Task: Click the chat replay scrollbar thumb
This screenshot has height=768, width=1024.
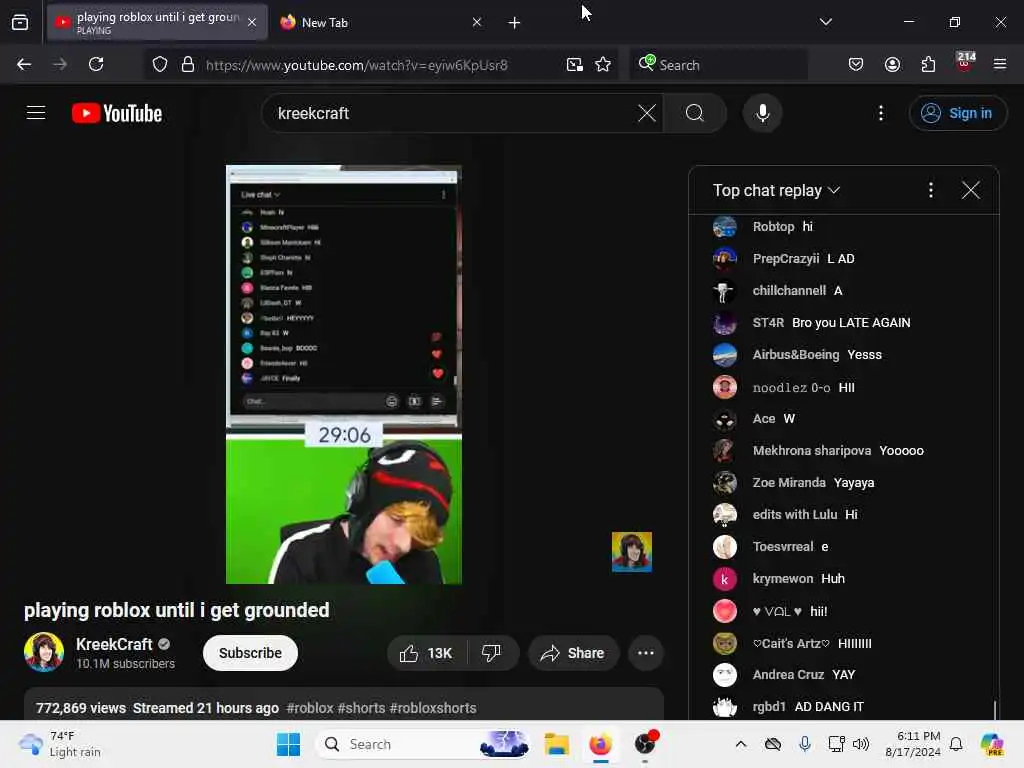Action: point(995,709)
